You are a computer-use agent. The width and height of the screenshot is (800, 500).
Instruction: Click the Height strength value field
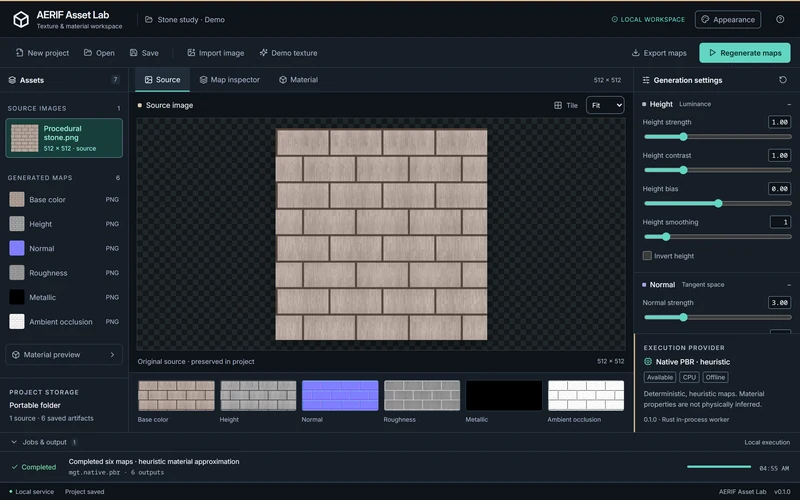click(x=779, y=122)
